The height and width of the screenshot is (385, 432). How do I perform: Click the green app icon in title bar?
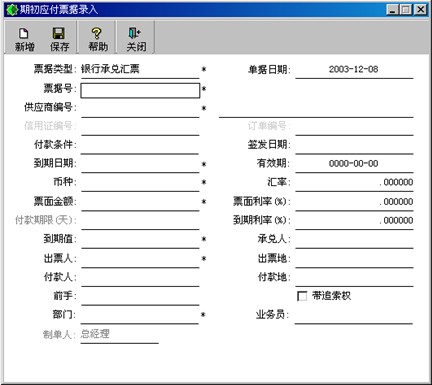click(x=12, y=10)
